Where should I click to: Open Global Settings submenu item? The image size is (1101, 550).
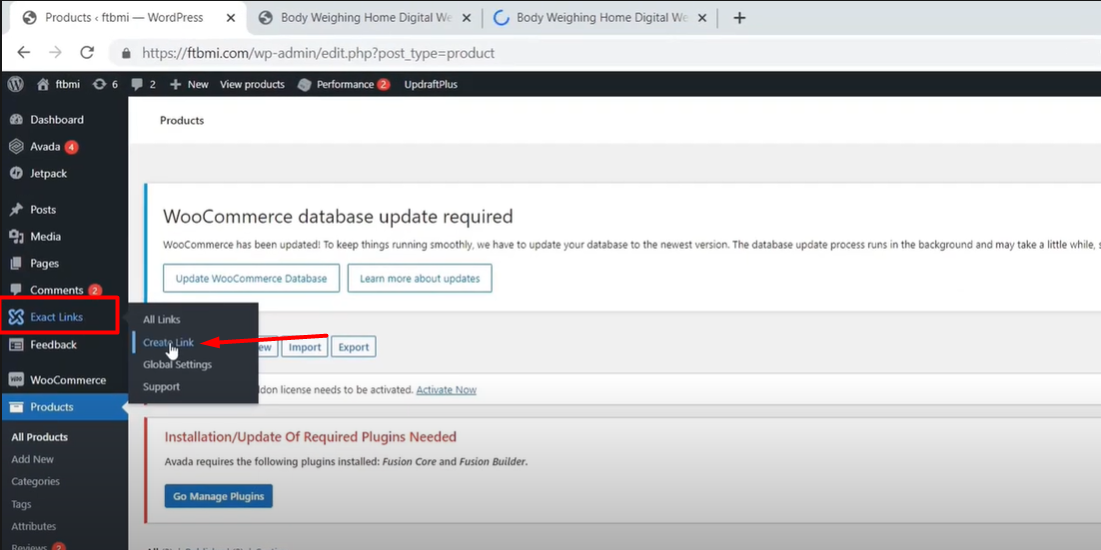pyautogui.click(x=177, y=365)
